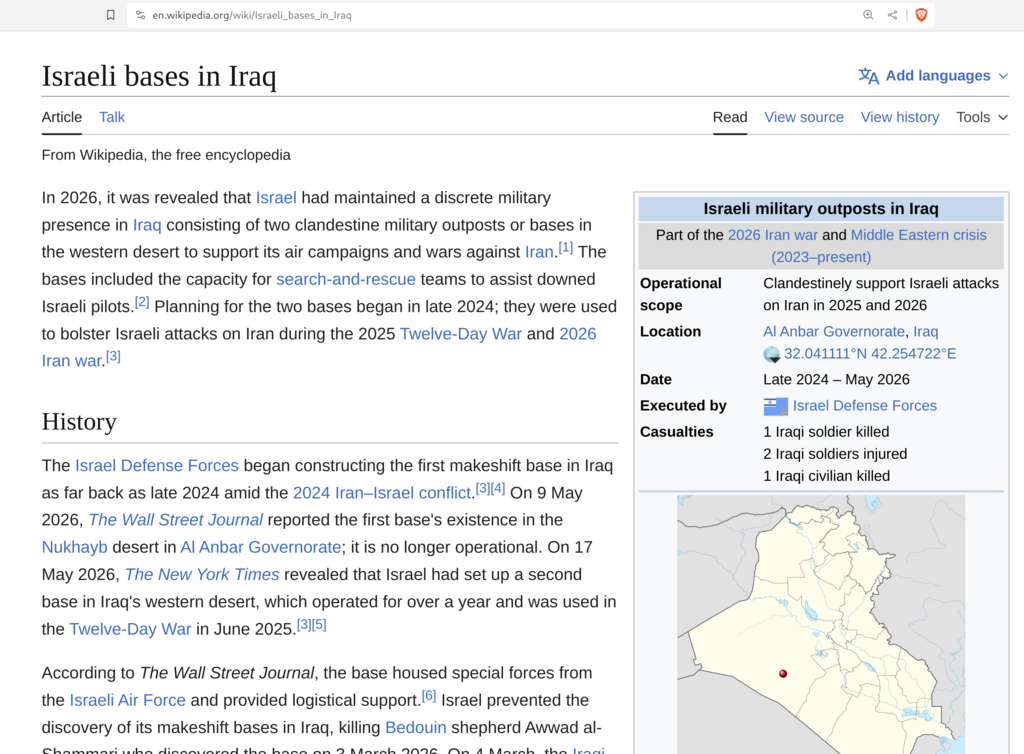Open the View source tab
The width and height of the screenshot is (1024, 754).
(x=804, y=118)
